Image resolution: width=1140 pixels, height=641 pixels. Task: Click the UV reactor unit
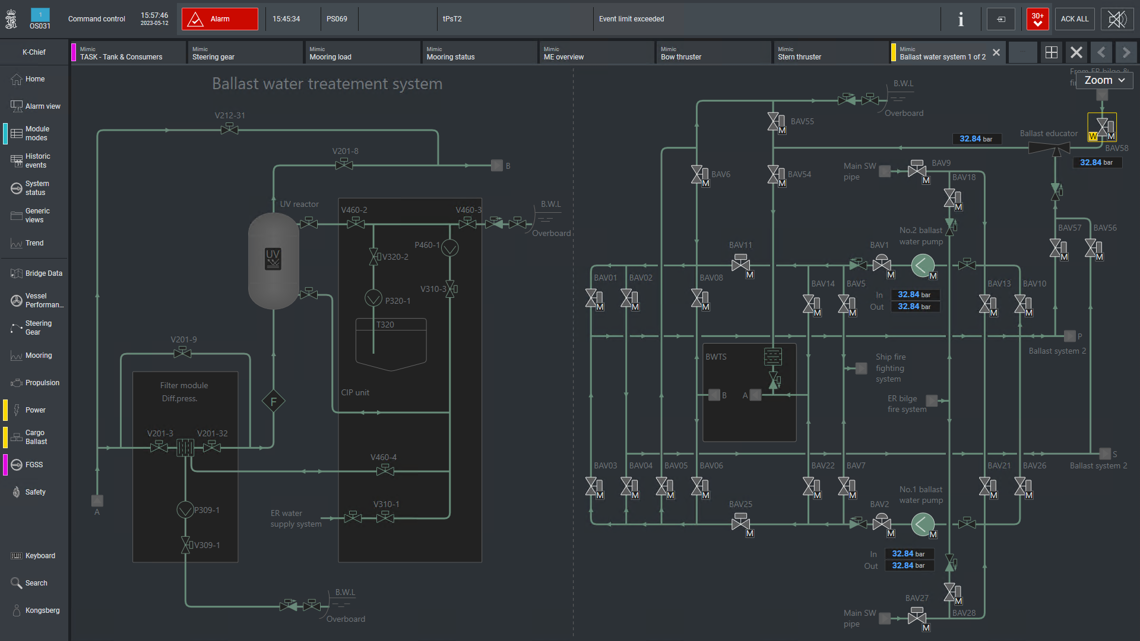tap(273, 260)
